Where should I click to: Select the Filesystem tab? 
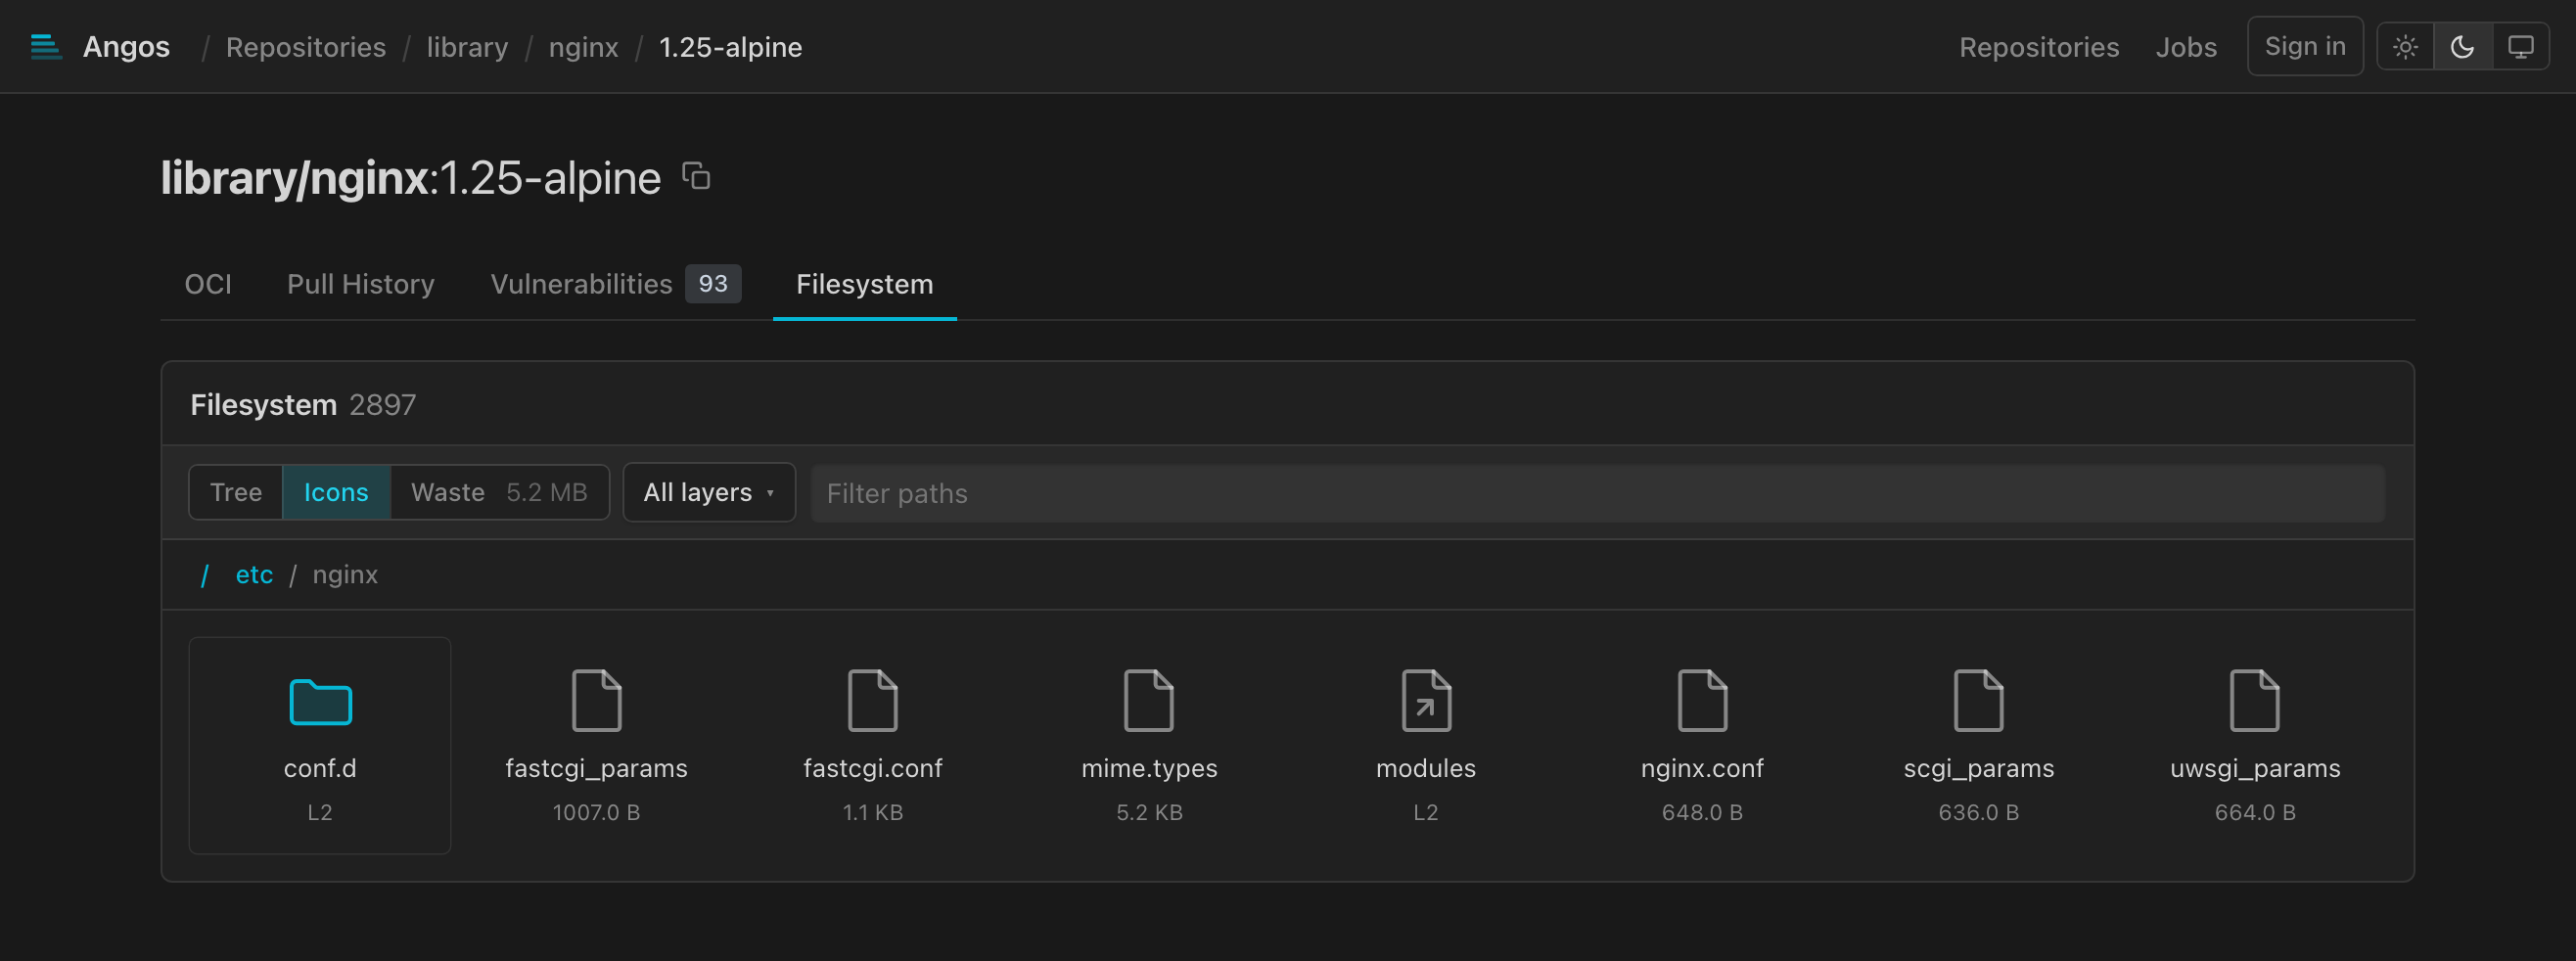click(x=865, y=284)
